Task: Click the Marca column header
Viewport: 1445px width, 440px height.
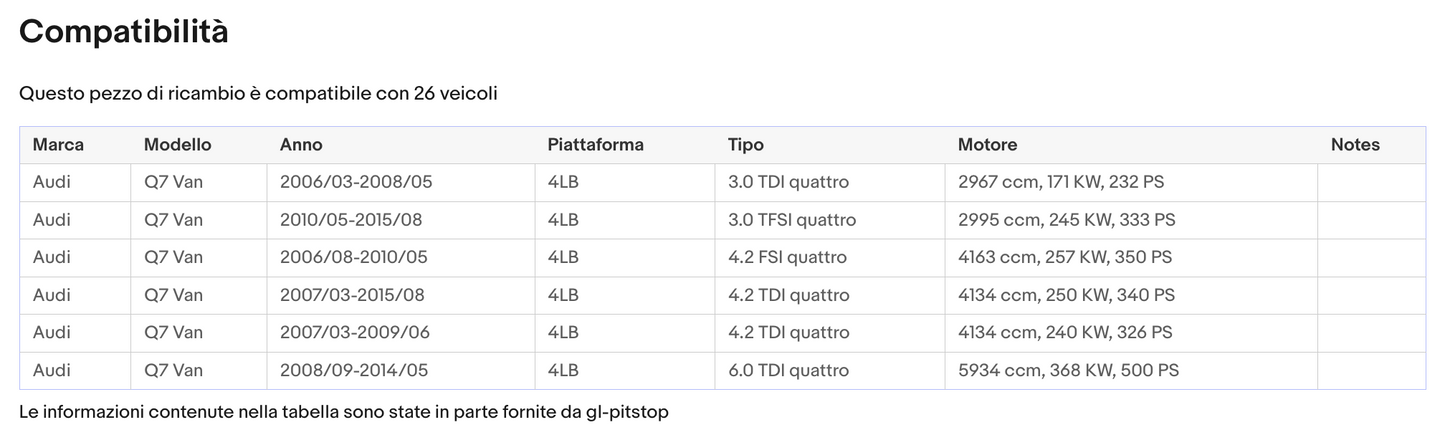Action: click(58, 145)
